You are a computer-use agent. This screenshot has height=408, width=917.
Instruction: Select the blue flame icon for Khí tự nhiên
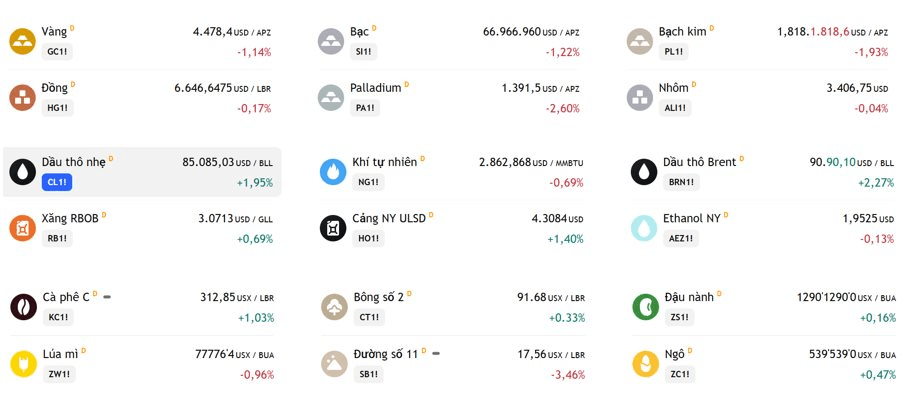pos(333,172)
